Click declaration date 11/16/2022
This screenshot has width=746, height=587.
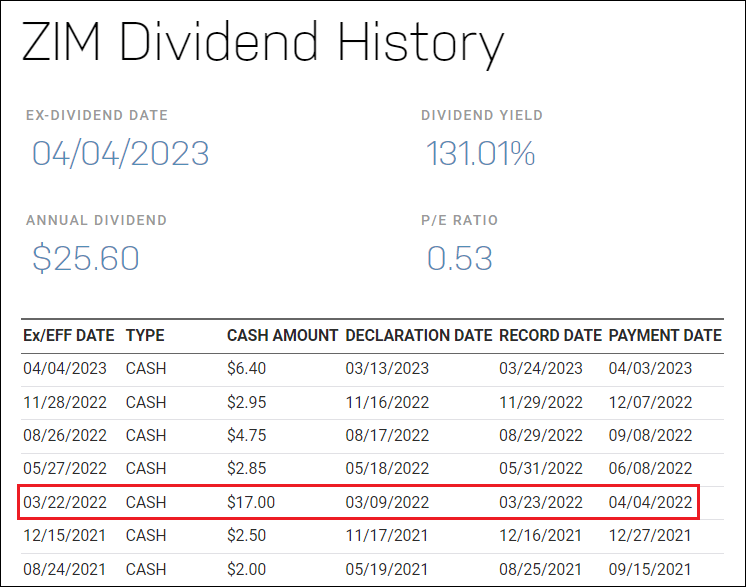[387, 402]
